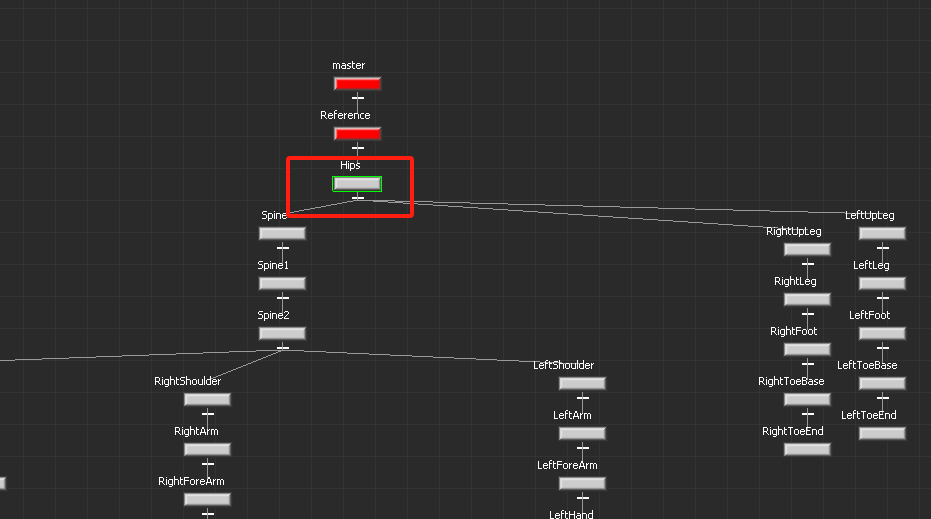Click the LeftFoot node box
The height and width of the screenshot is (519, 931).
coord(882,333)
